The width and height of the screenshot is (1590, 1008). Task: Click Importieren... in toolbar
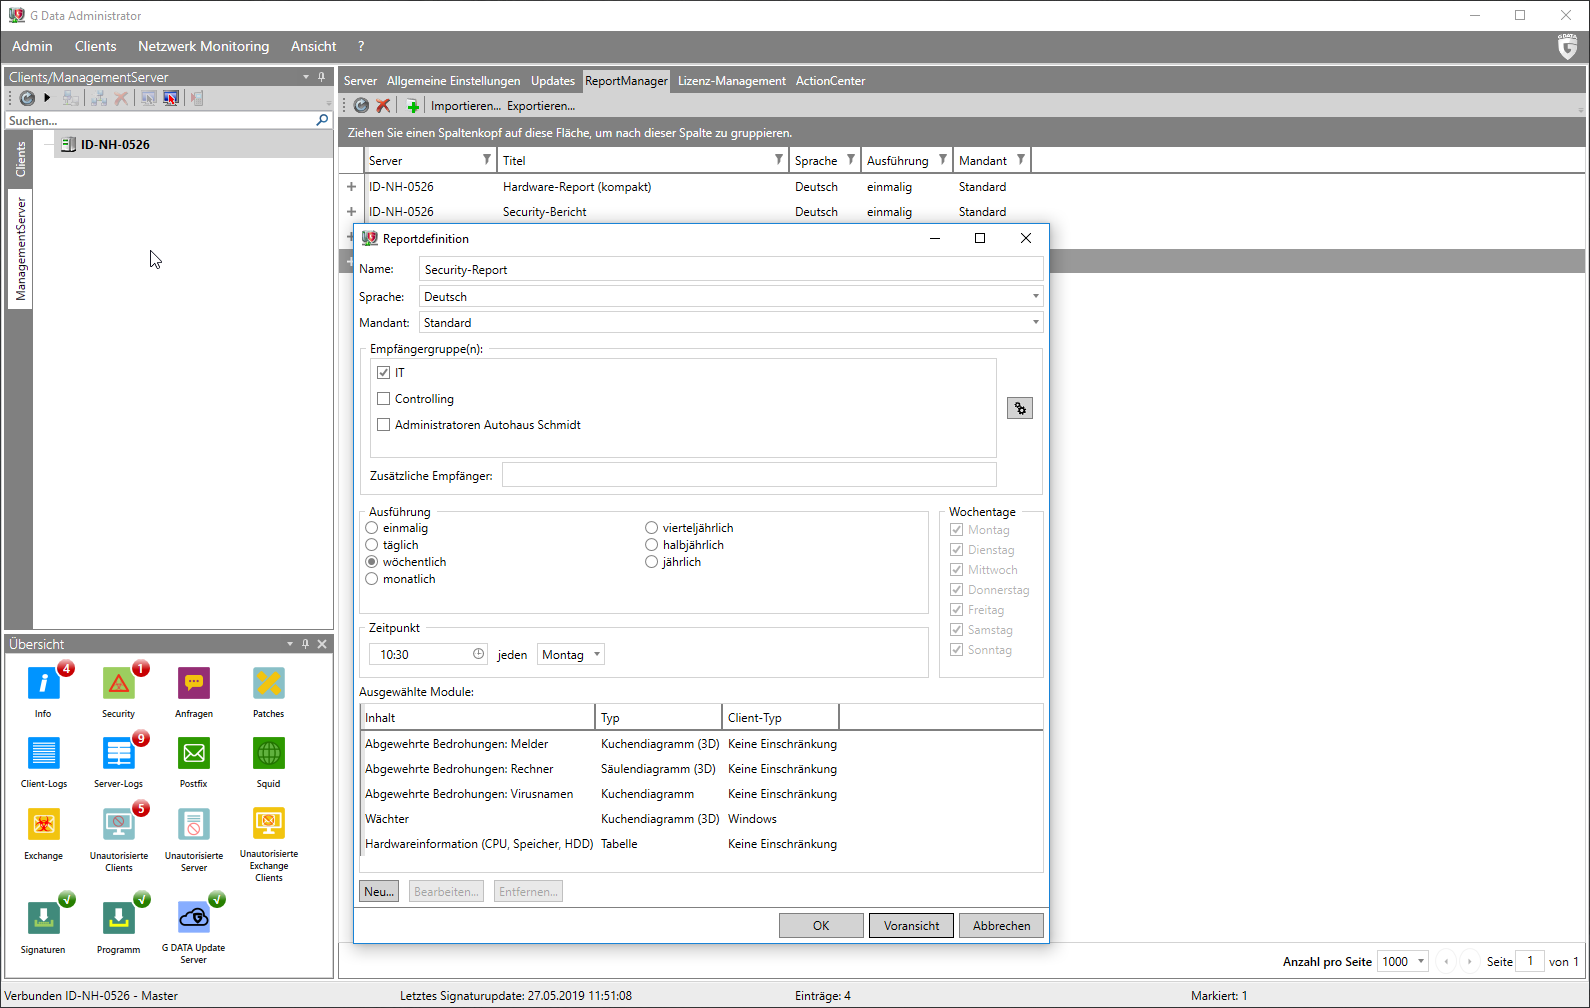pyautogui.click(x=465, y=106)
